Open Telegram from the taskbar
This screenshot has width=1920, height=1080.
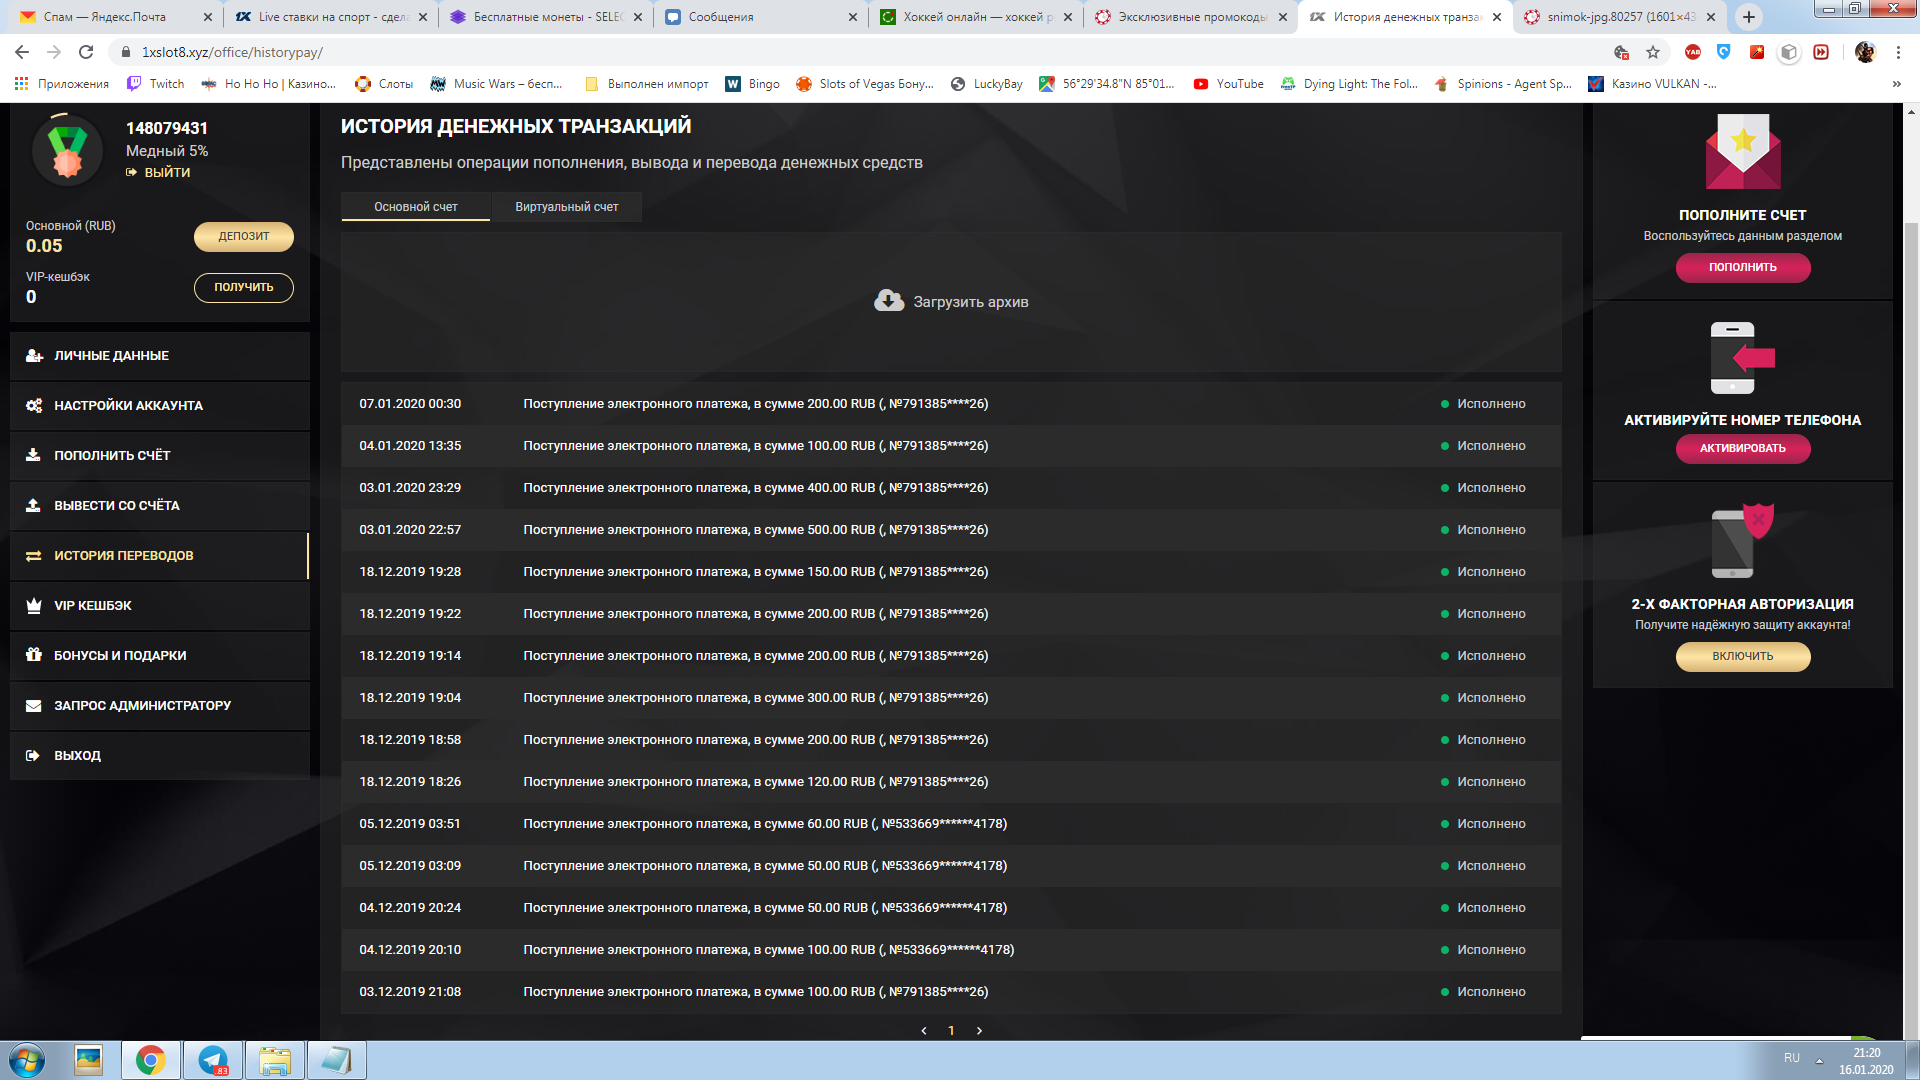pyautogui.click(x=213, y=1060)
